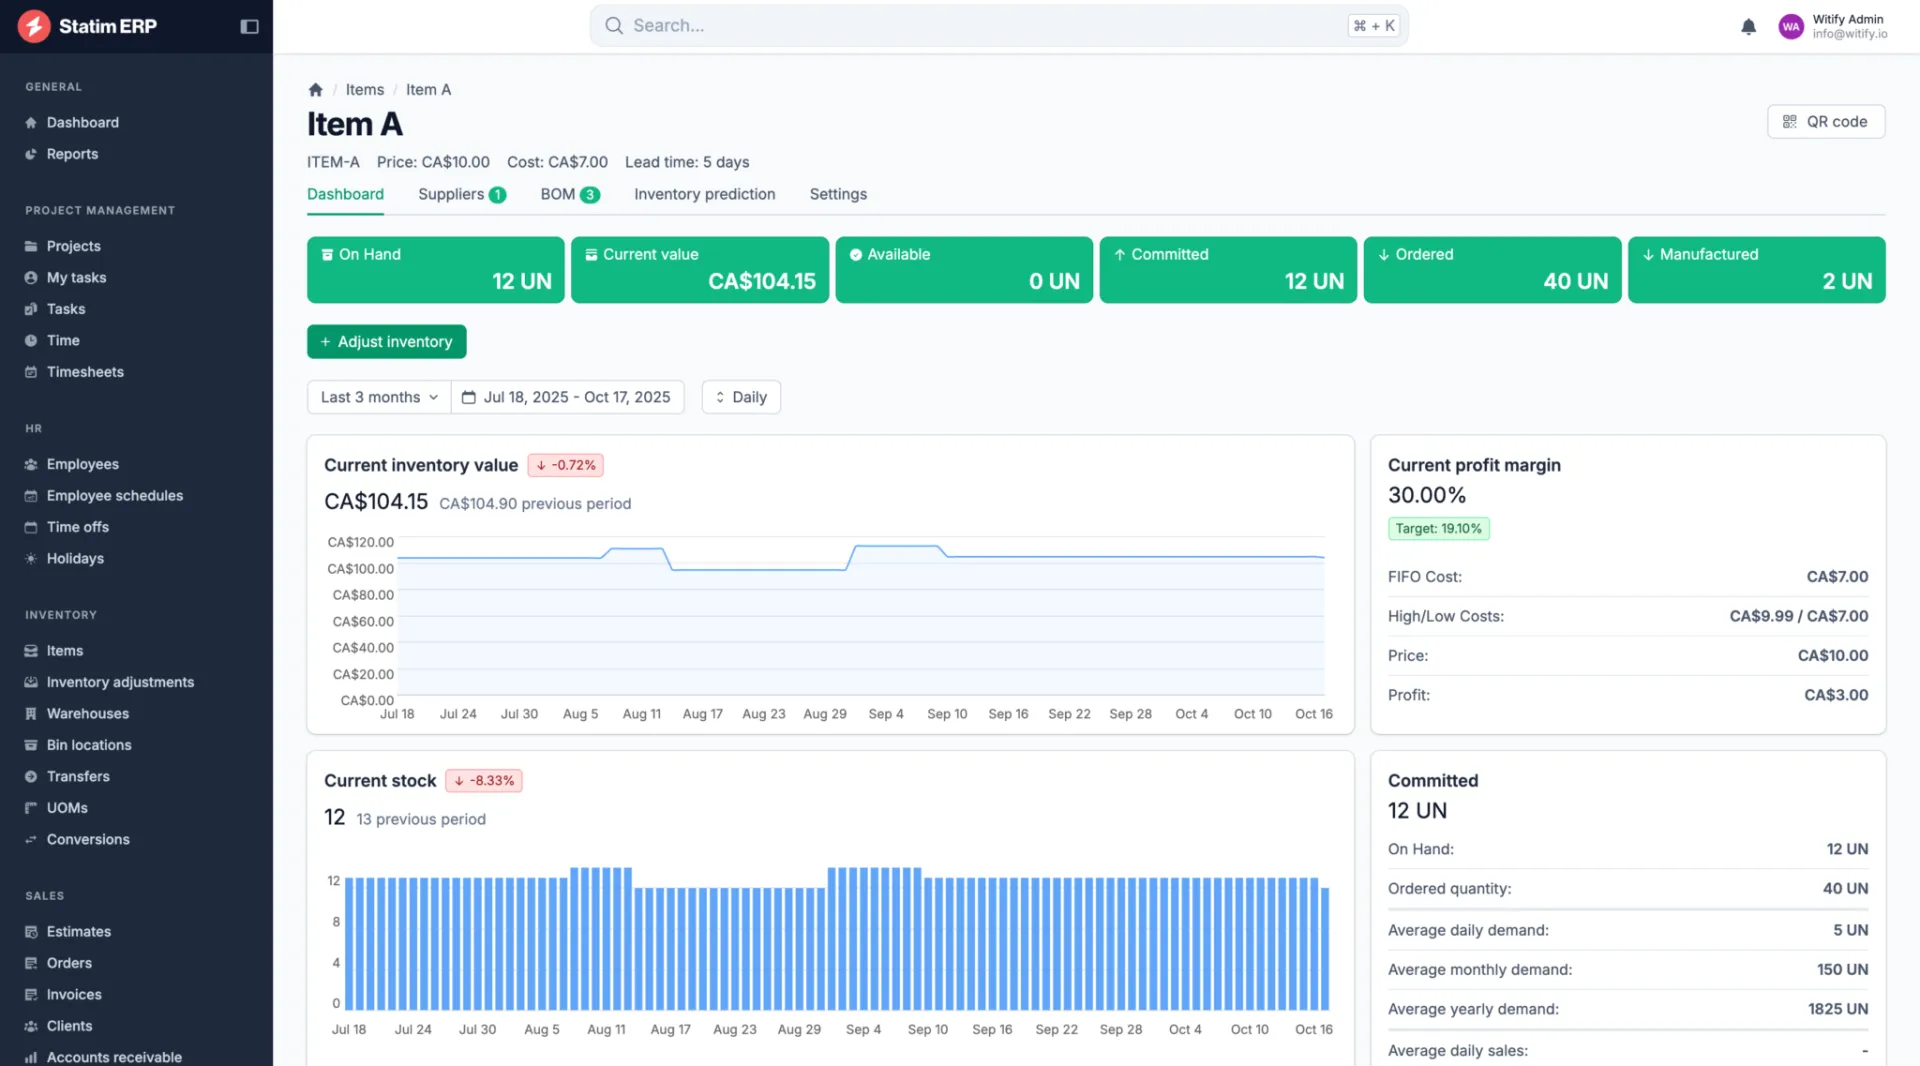Open the BOM tab

pos(570,194)
